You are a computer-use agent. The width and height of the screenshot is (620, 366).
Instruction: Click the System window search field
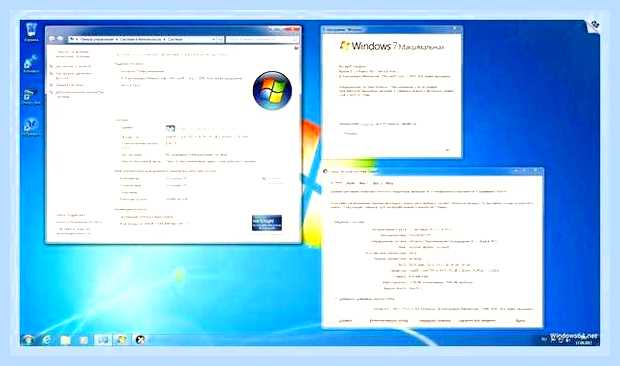262,40
